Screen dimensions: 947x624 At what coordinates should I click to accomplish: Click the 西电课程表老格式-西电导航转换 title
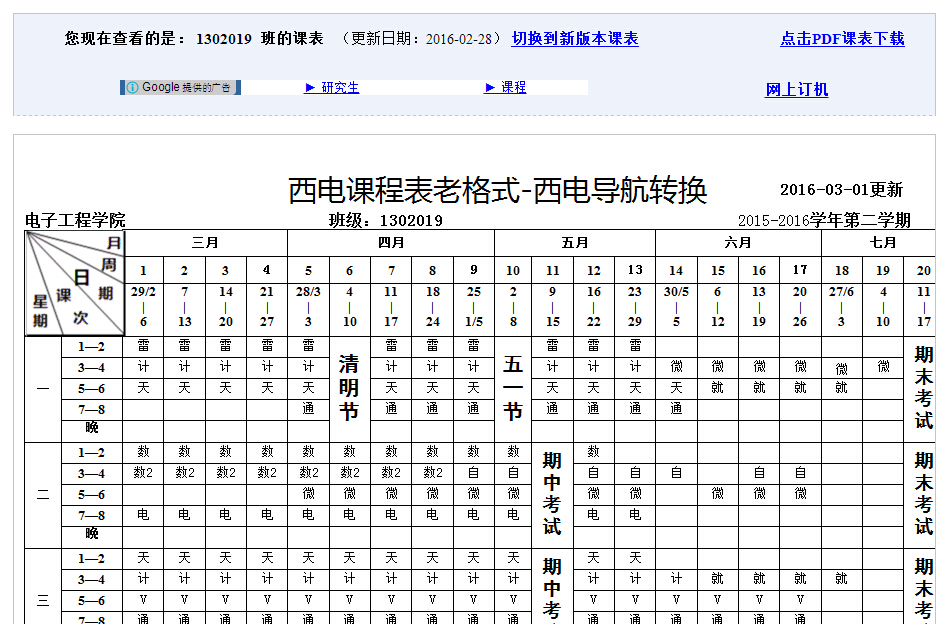(x=497, y=190)
